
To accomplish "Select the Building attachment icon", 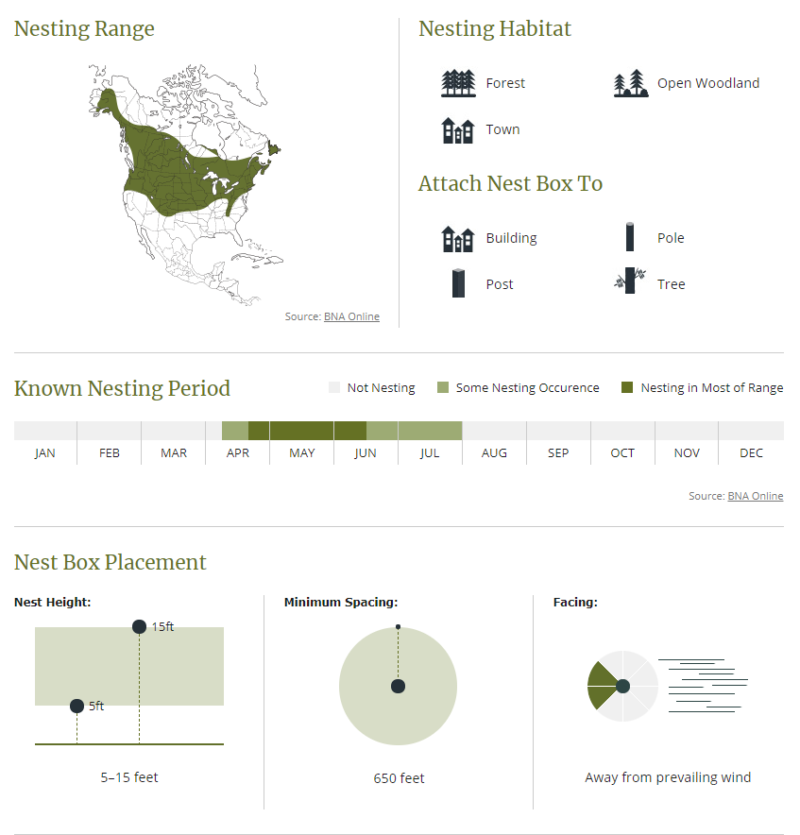I will coord(458,239).
